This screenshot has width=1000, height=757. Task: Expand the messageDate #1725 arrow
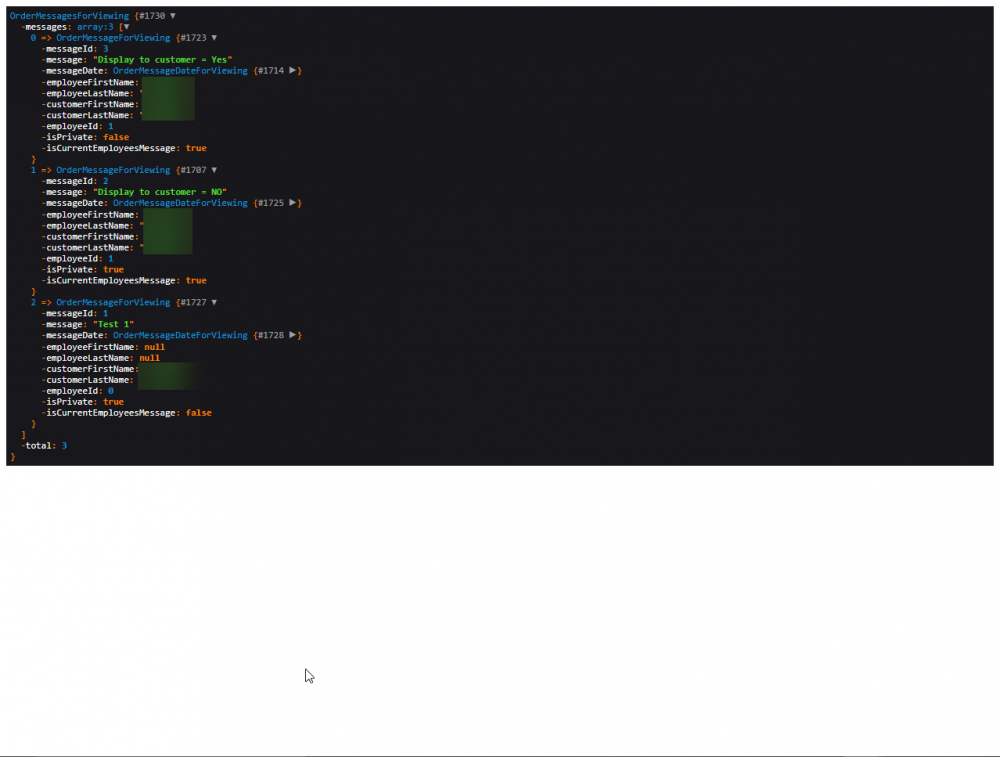(293, 203)
